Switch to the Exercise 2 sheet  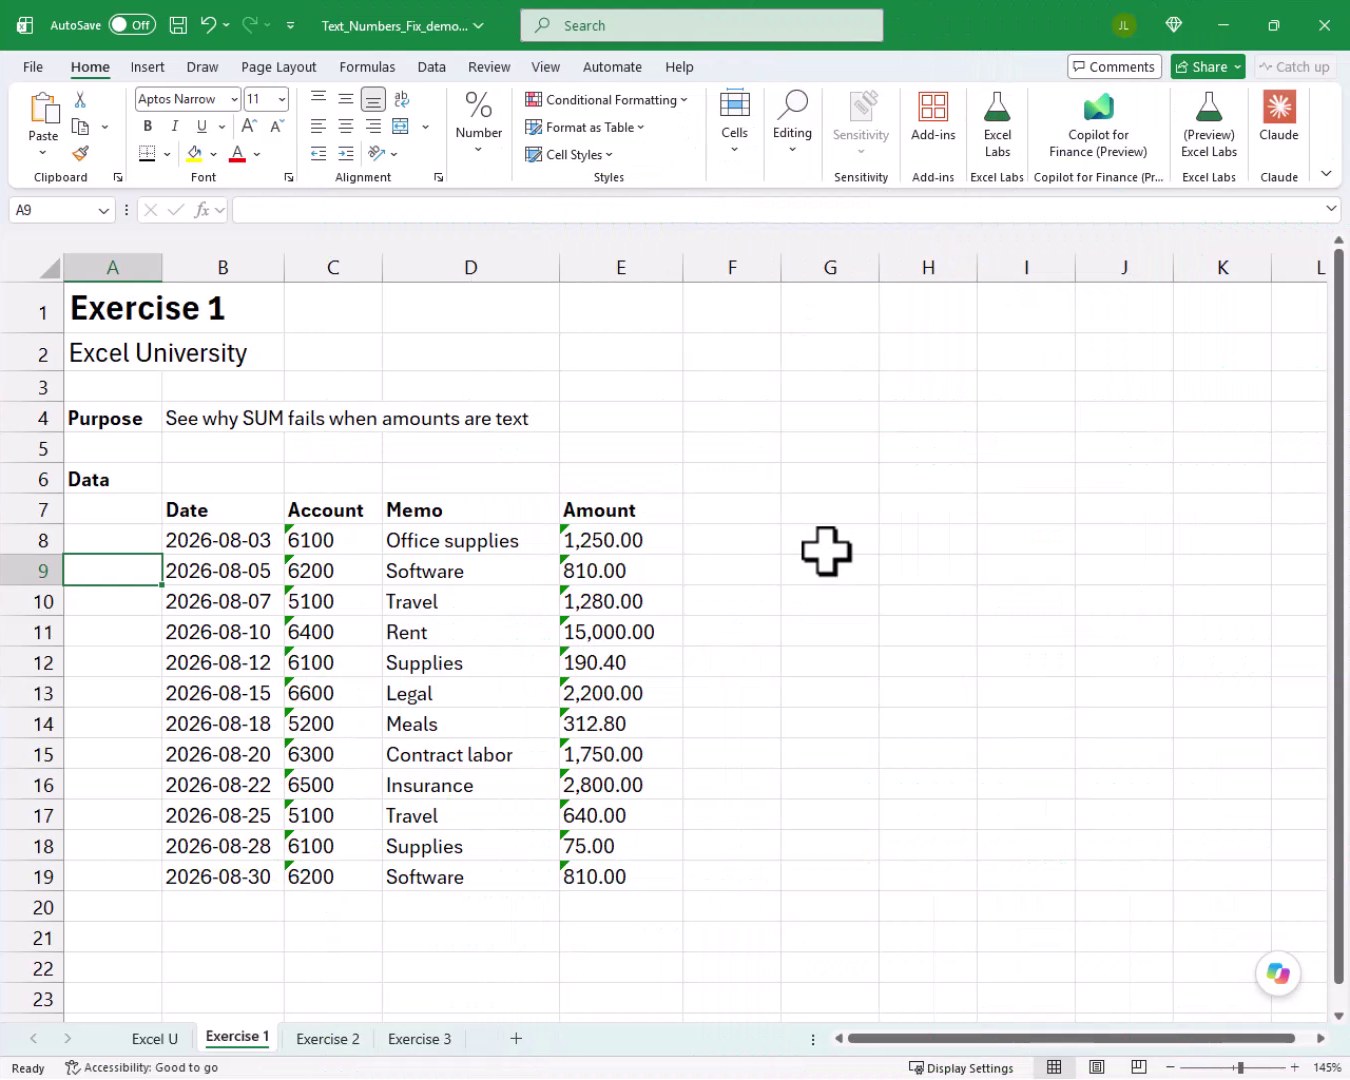click(328, 1039)
